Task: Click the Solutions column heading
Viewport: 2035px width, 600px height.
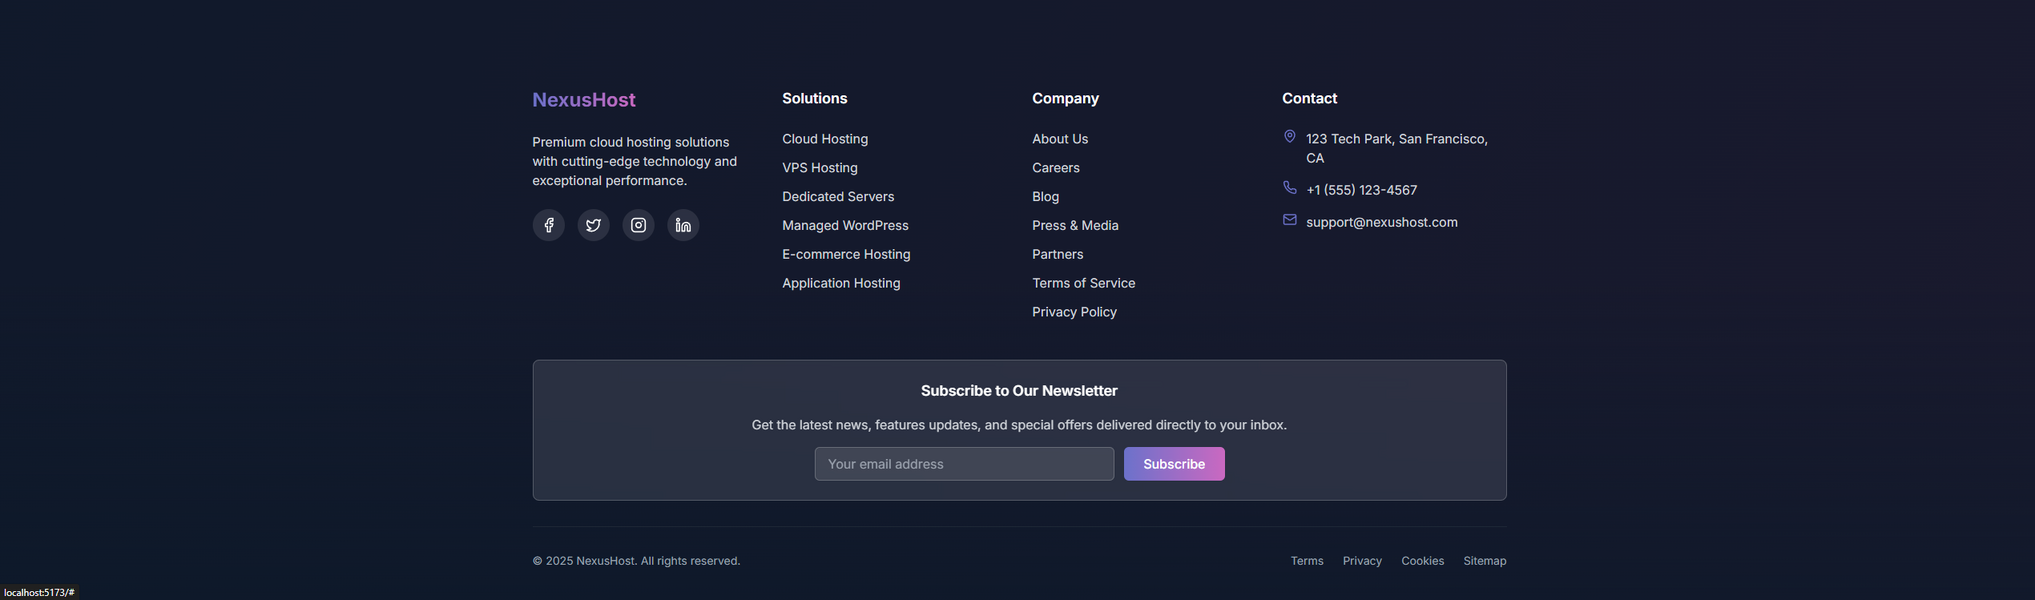Action: point(814,98)
